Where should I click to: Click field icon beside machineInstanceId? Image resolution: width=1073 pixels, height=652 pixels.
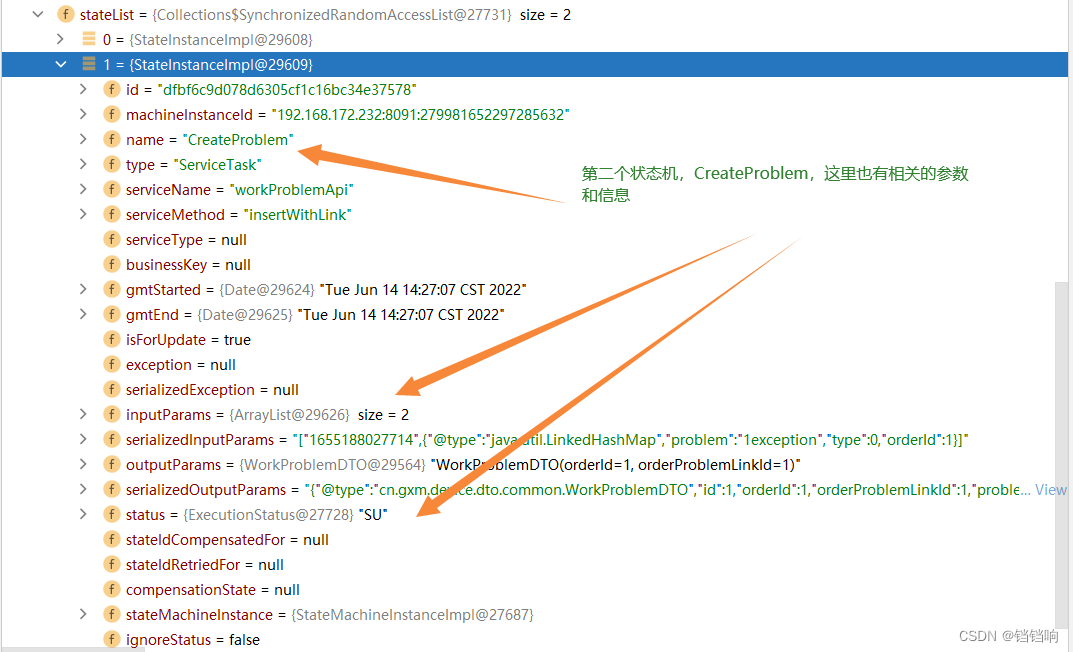[112, 114]
